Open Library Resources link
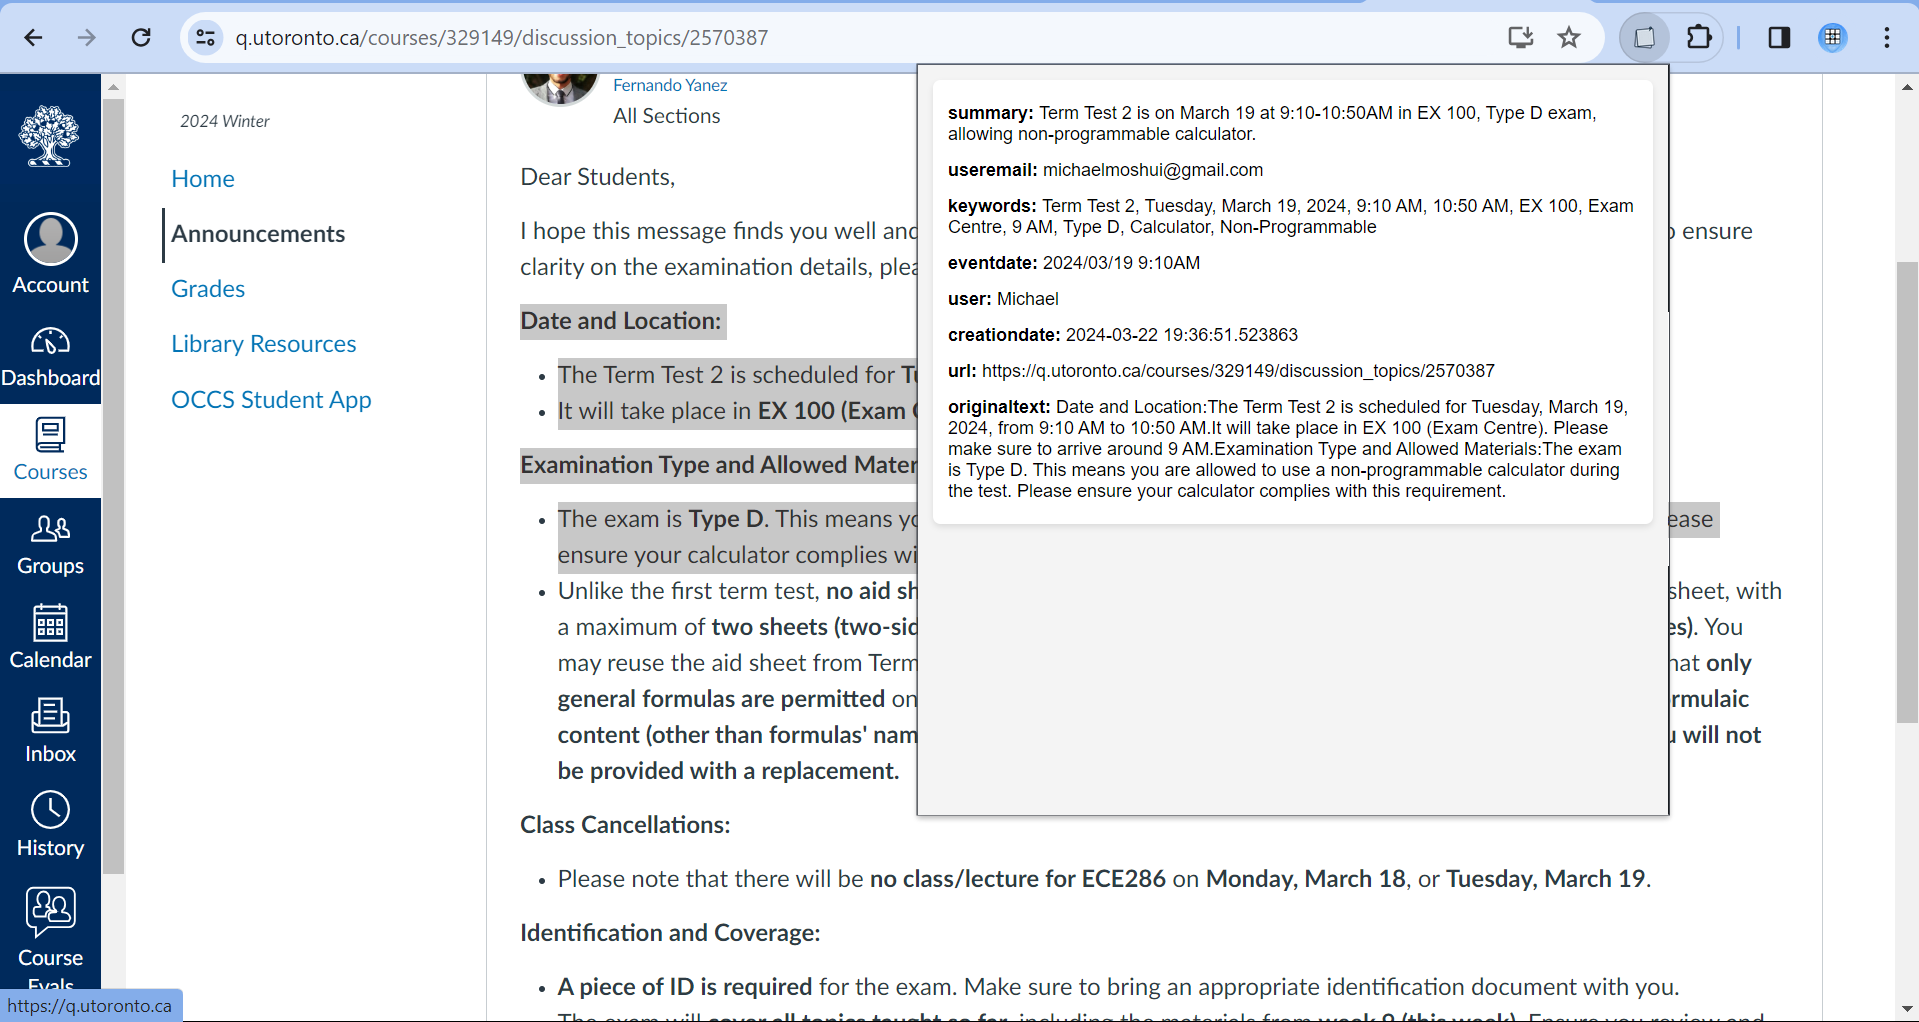This screenshot has height=1022, width=1919. (x=263, y=344)
